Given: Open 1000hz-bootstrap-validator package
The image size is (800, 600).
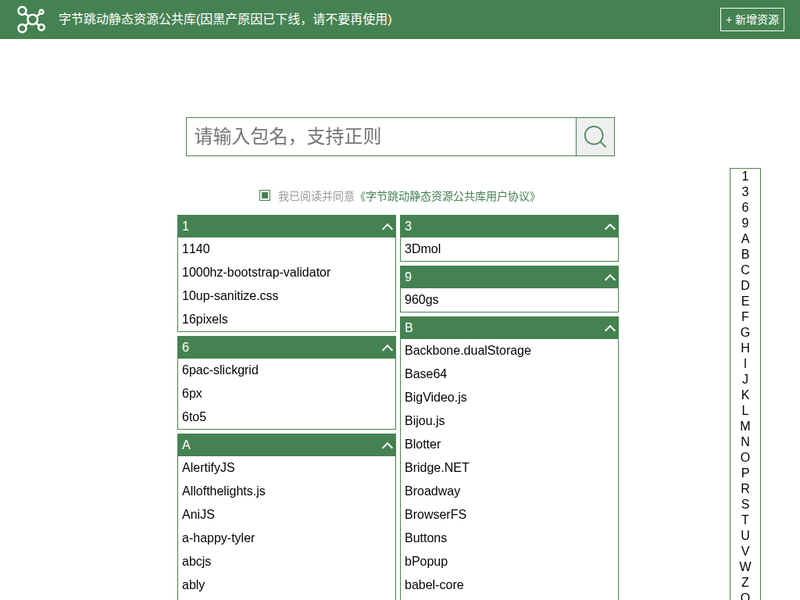Looking at the screenshot, I should [x=256, y=272].
